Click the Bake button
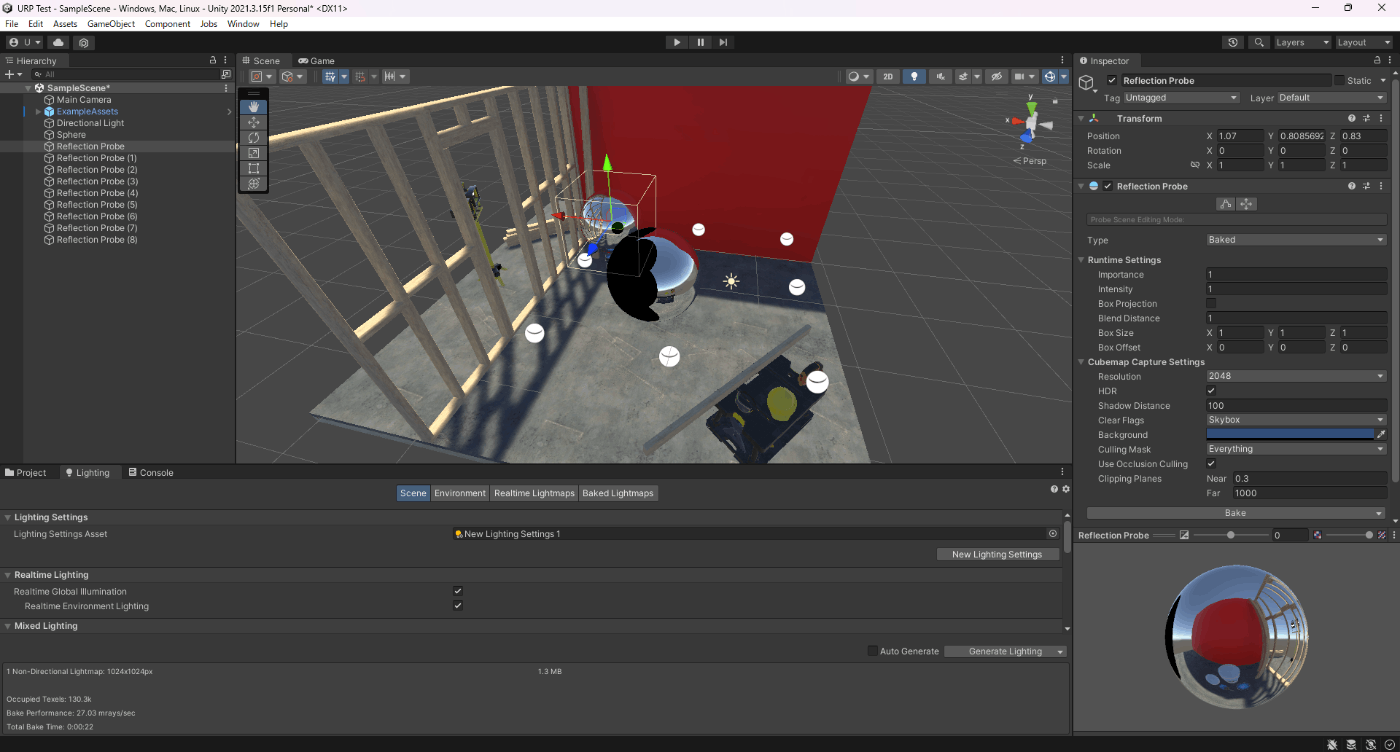The width and height of the screenshot is (1400, 752). tap(1235, 513)
